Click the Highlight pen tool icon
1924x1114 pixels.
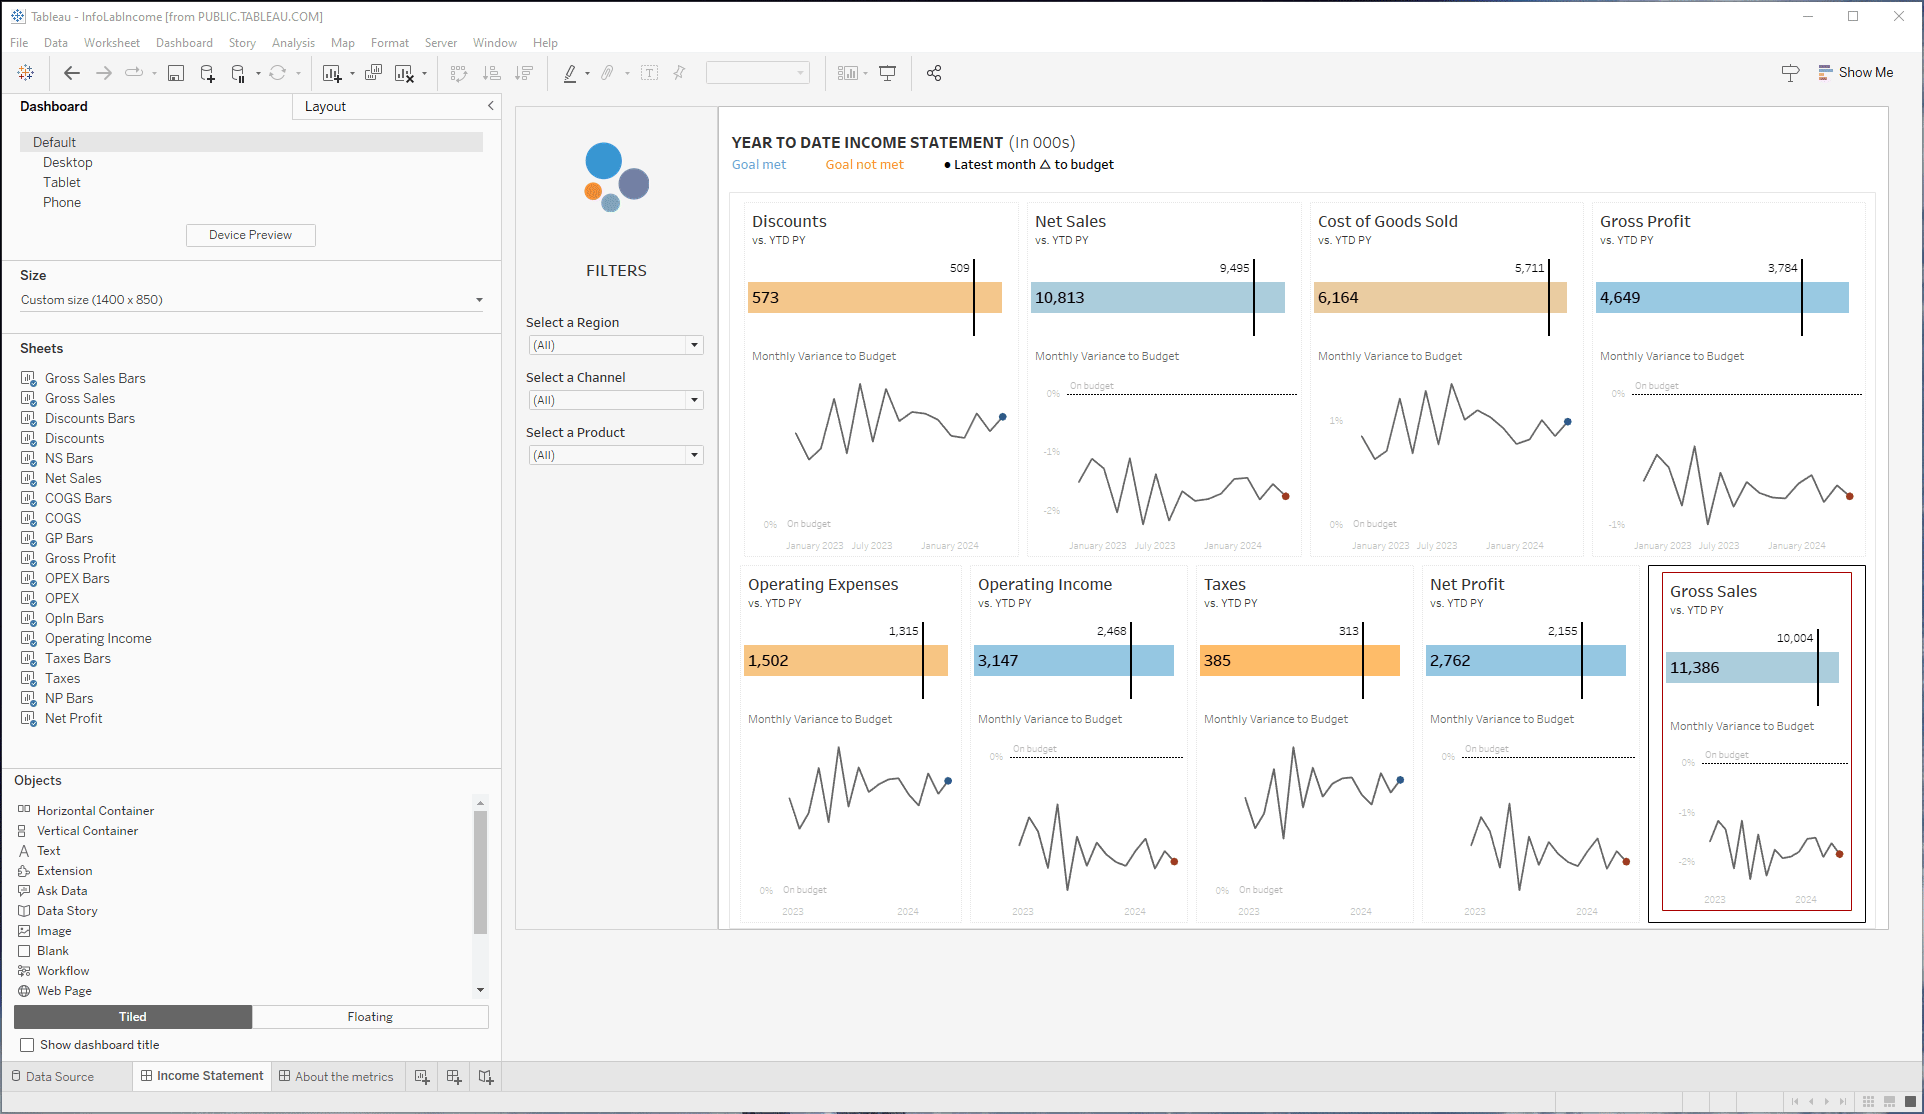click(570, 73)
